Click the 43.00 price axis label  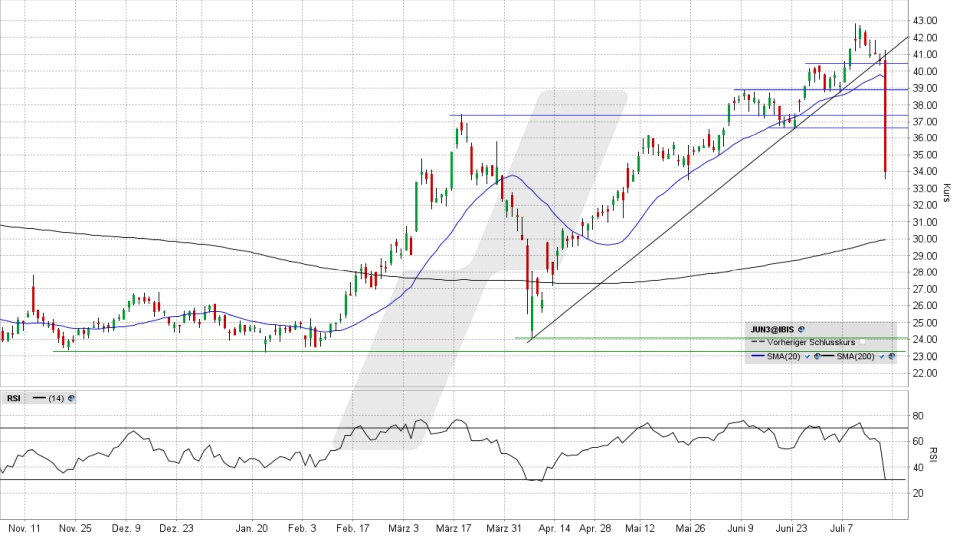click(x=924, y=20)
